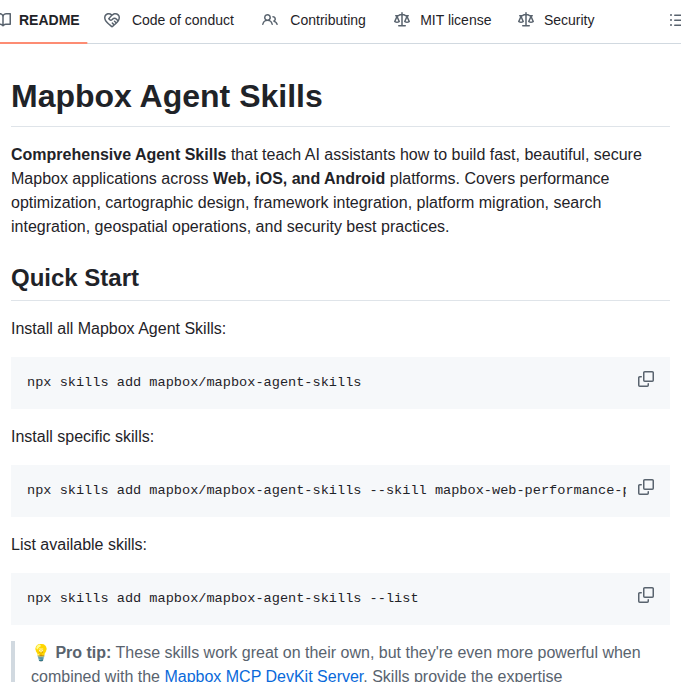Copy the install specific skills command
Image resolution: width=681 pixels, height=682 pixels.
[x=646, y=487]
